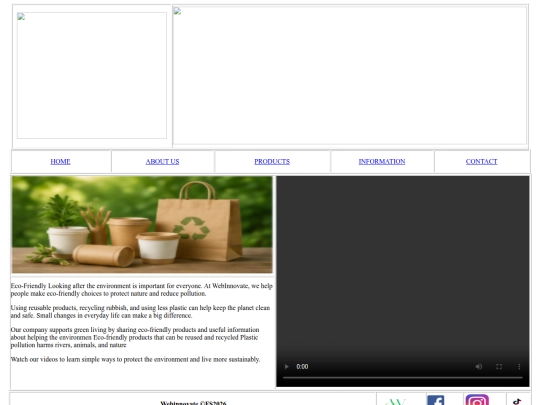Open the CONTACT link

(481, 162)
